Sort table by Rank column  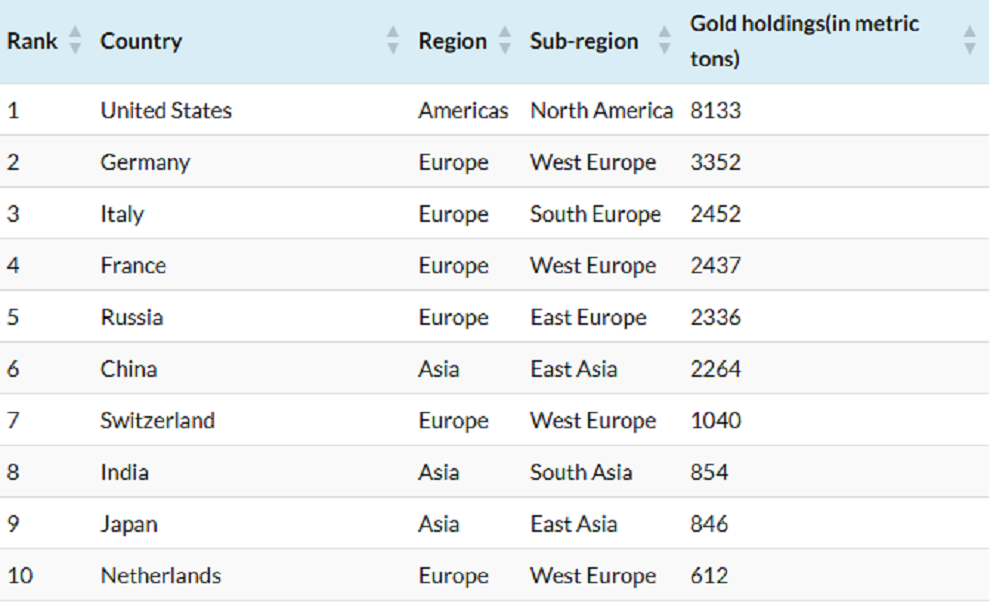(74, 41)
